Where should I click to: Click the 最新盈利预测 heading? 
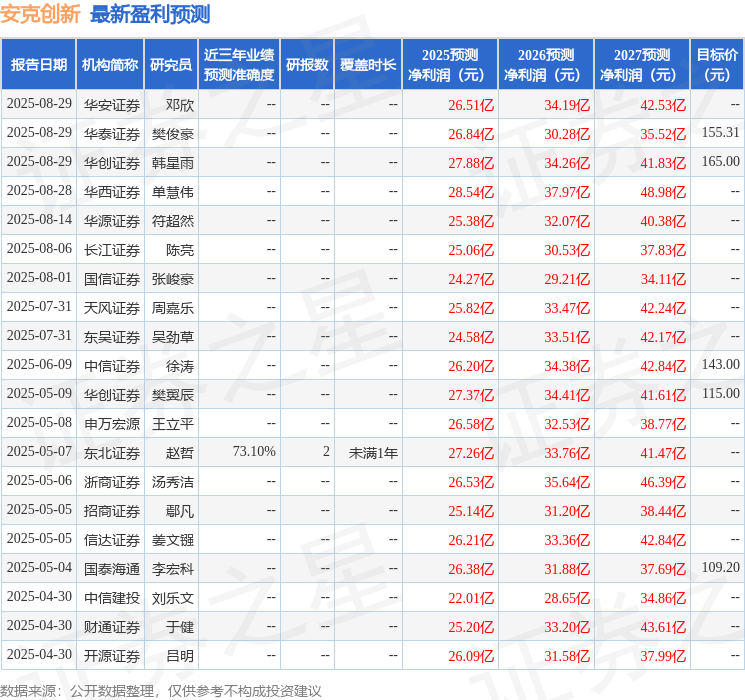pos(150,15)
